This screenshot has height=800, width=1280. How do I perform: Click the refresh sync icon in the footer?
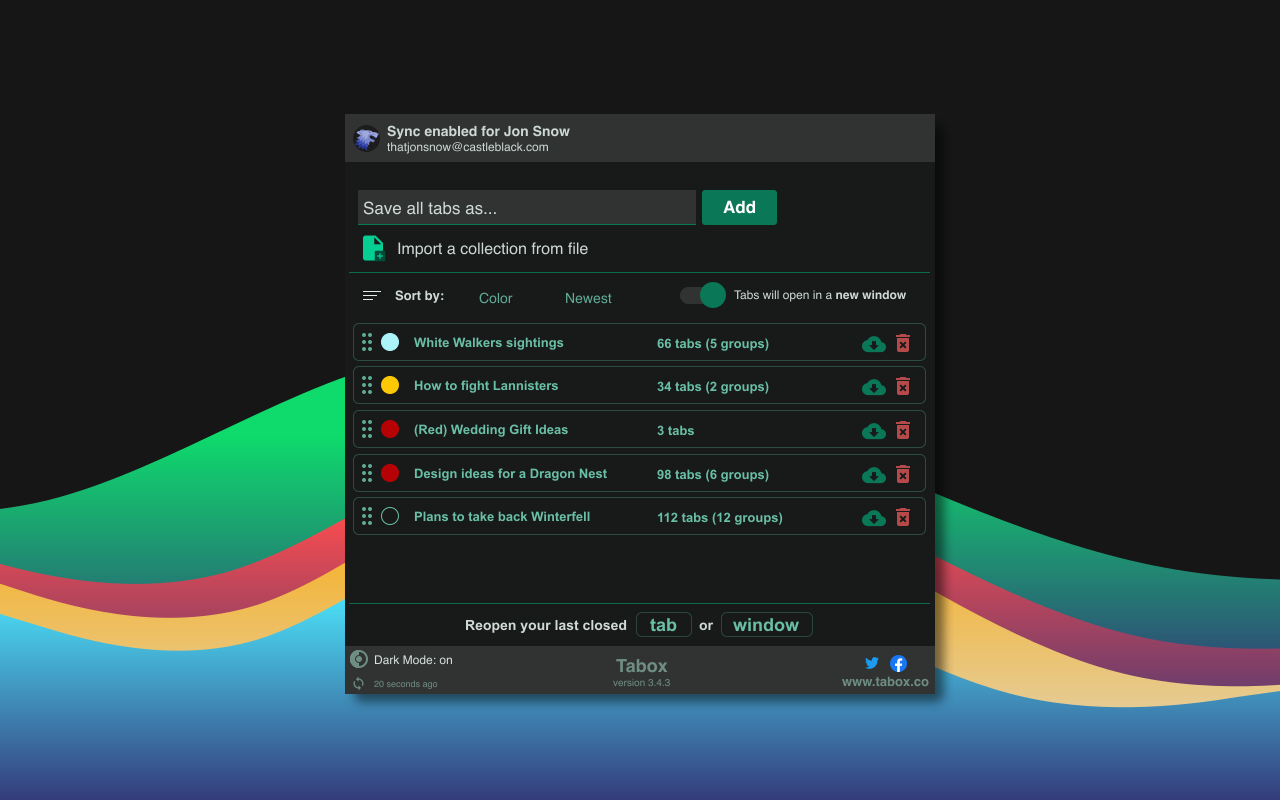[x=358, y=683]
